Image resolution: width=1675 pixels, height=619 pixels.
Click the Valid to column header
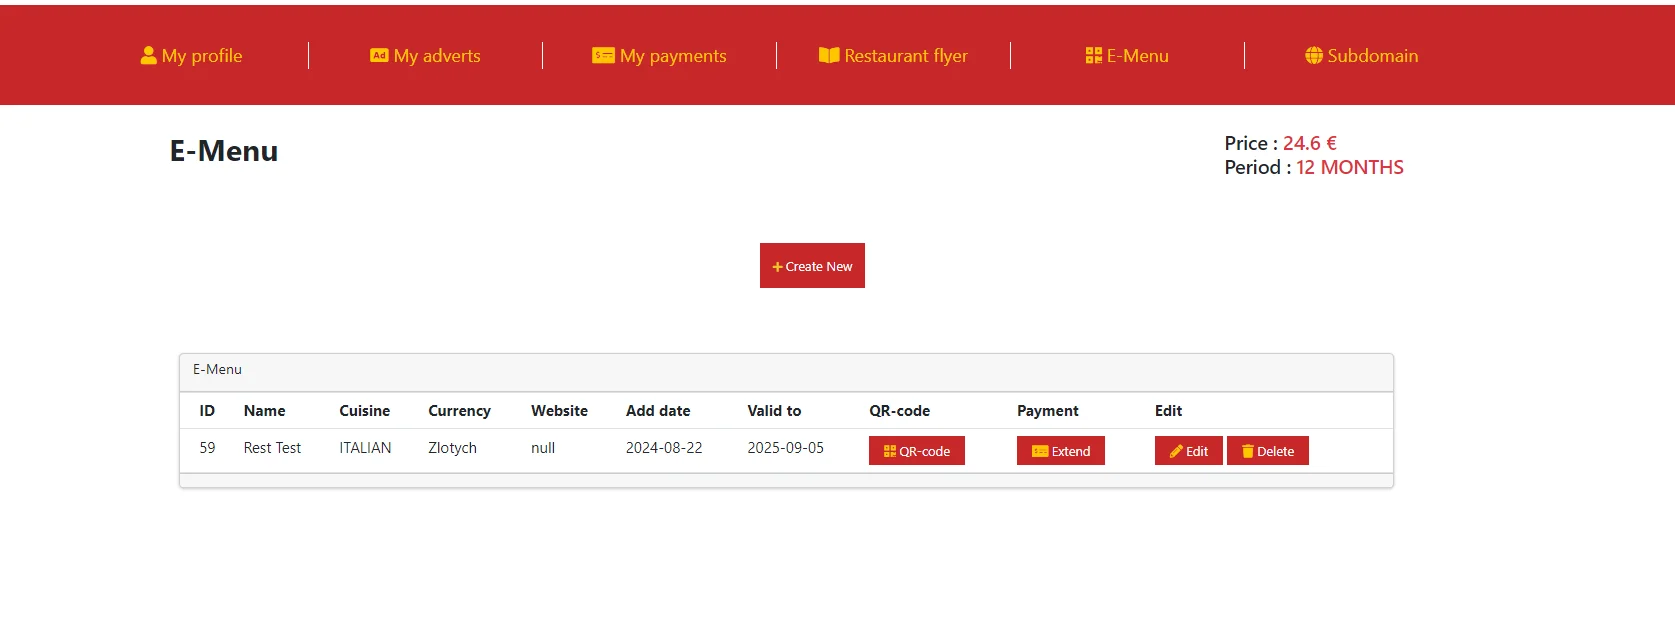[x=774, y=411]
